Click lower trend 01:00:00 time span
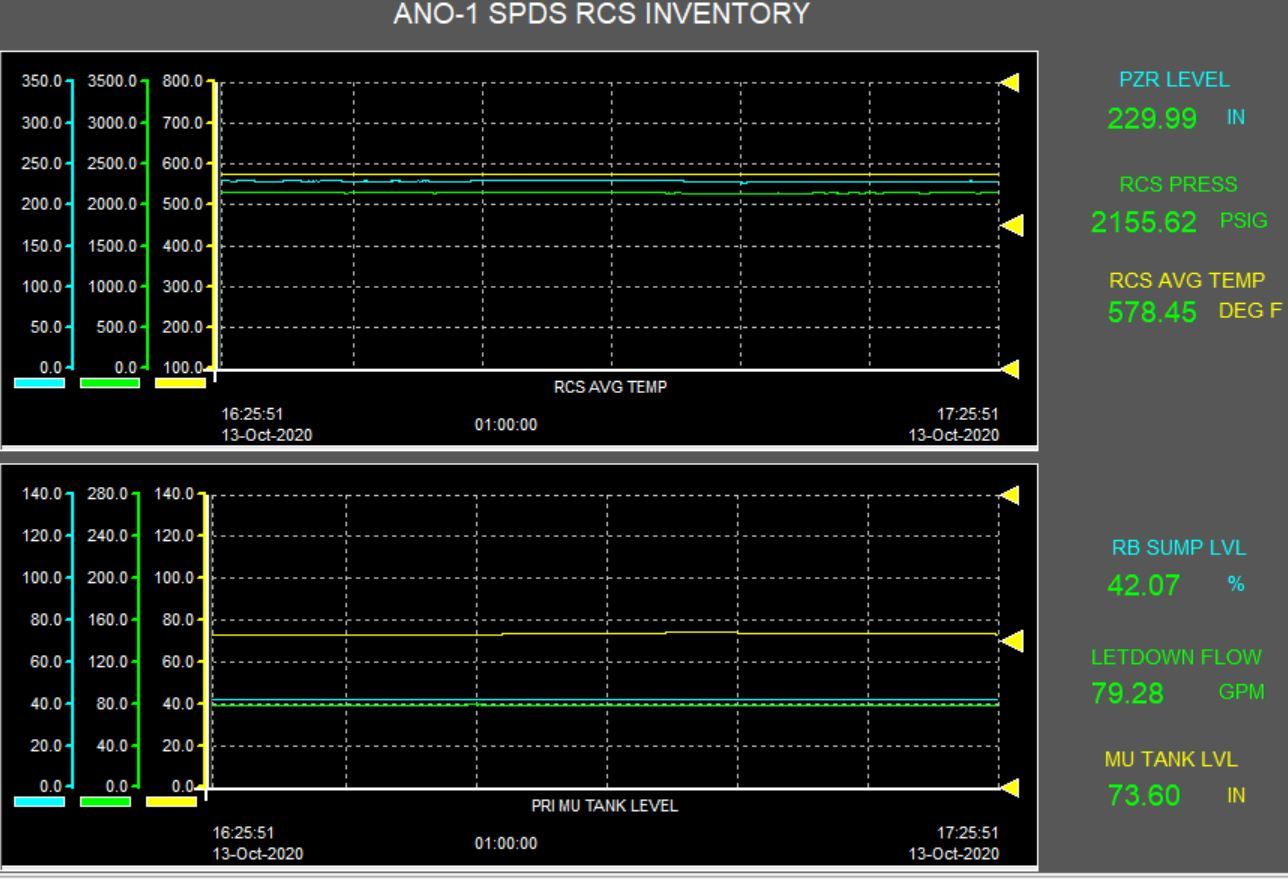Viewport: 1288px width, 879px height. coord(506,843)
